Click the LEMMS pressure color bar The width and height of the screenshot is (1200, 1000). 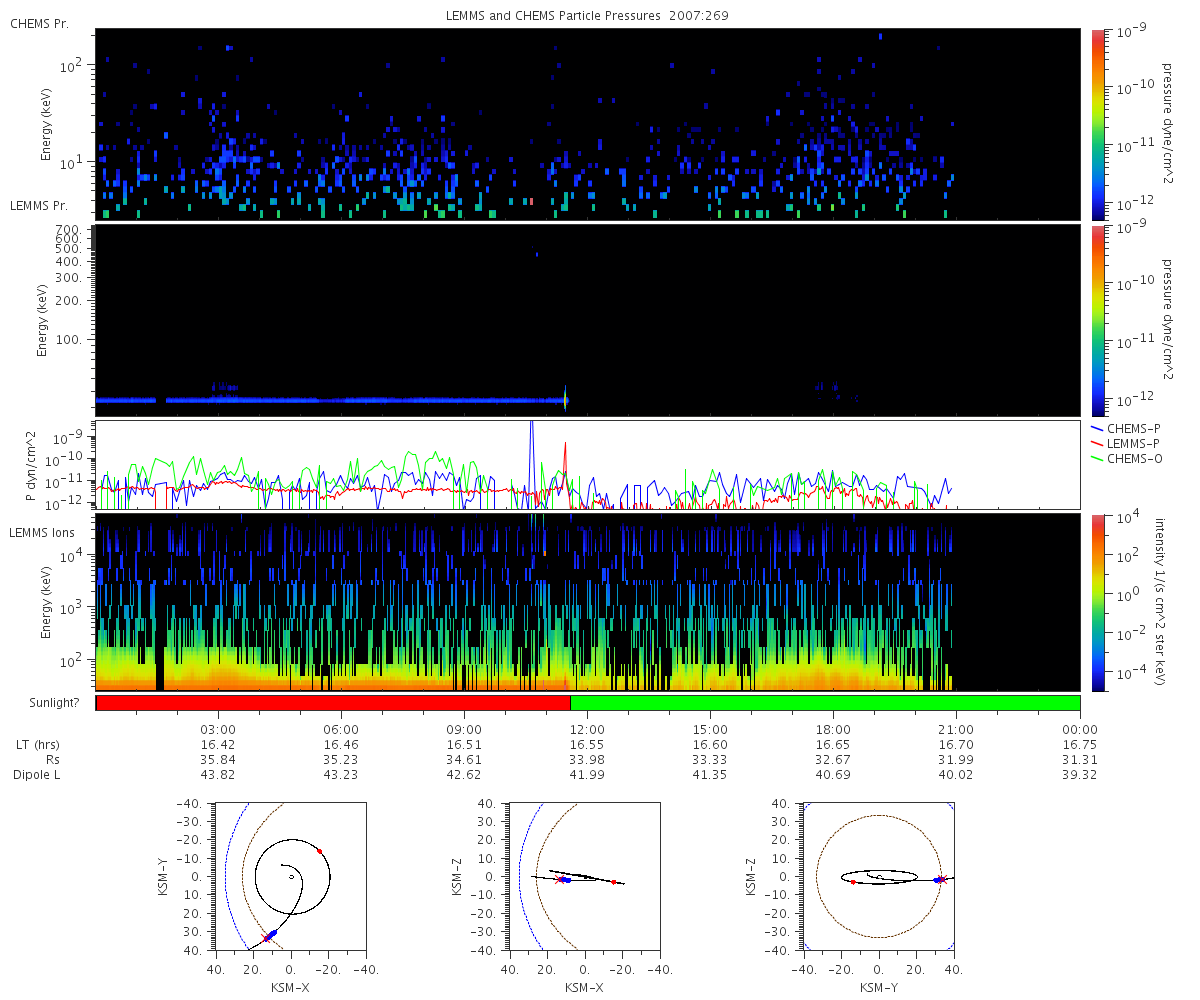(1098, 320)
